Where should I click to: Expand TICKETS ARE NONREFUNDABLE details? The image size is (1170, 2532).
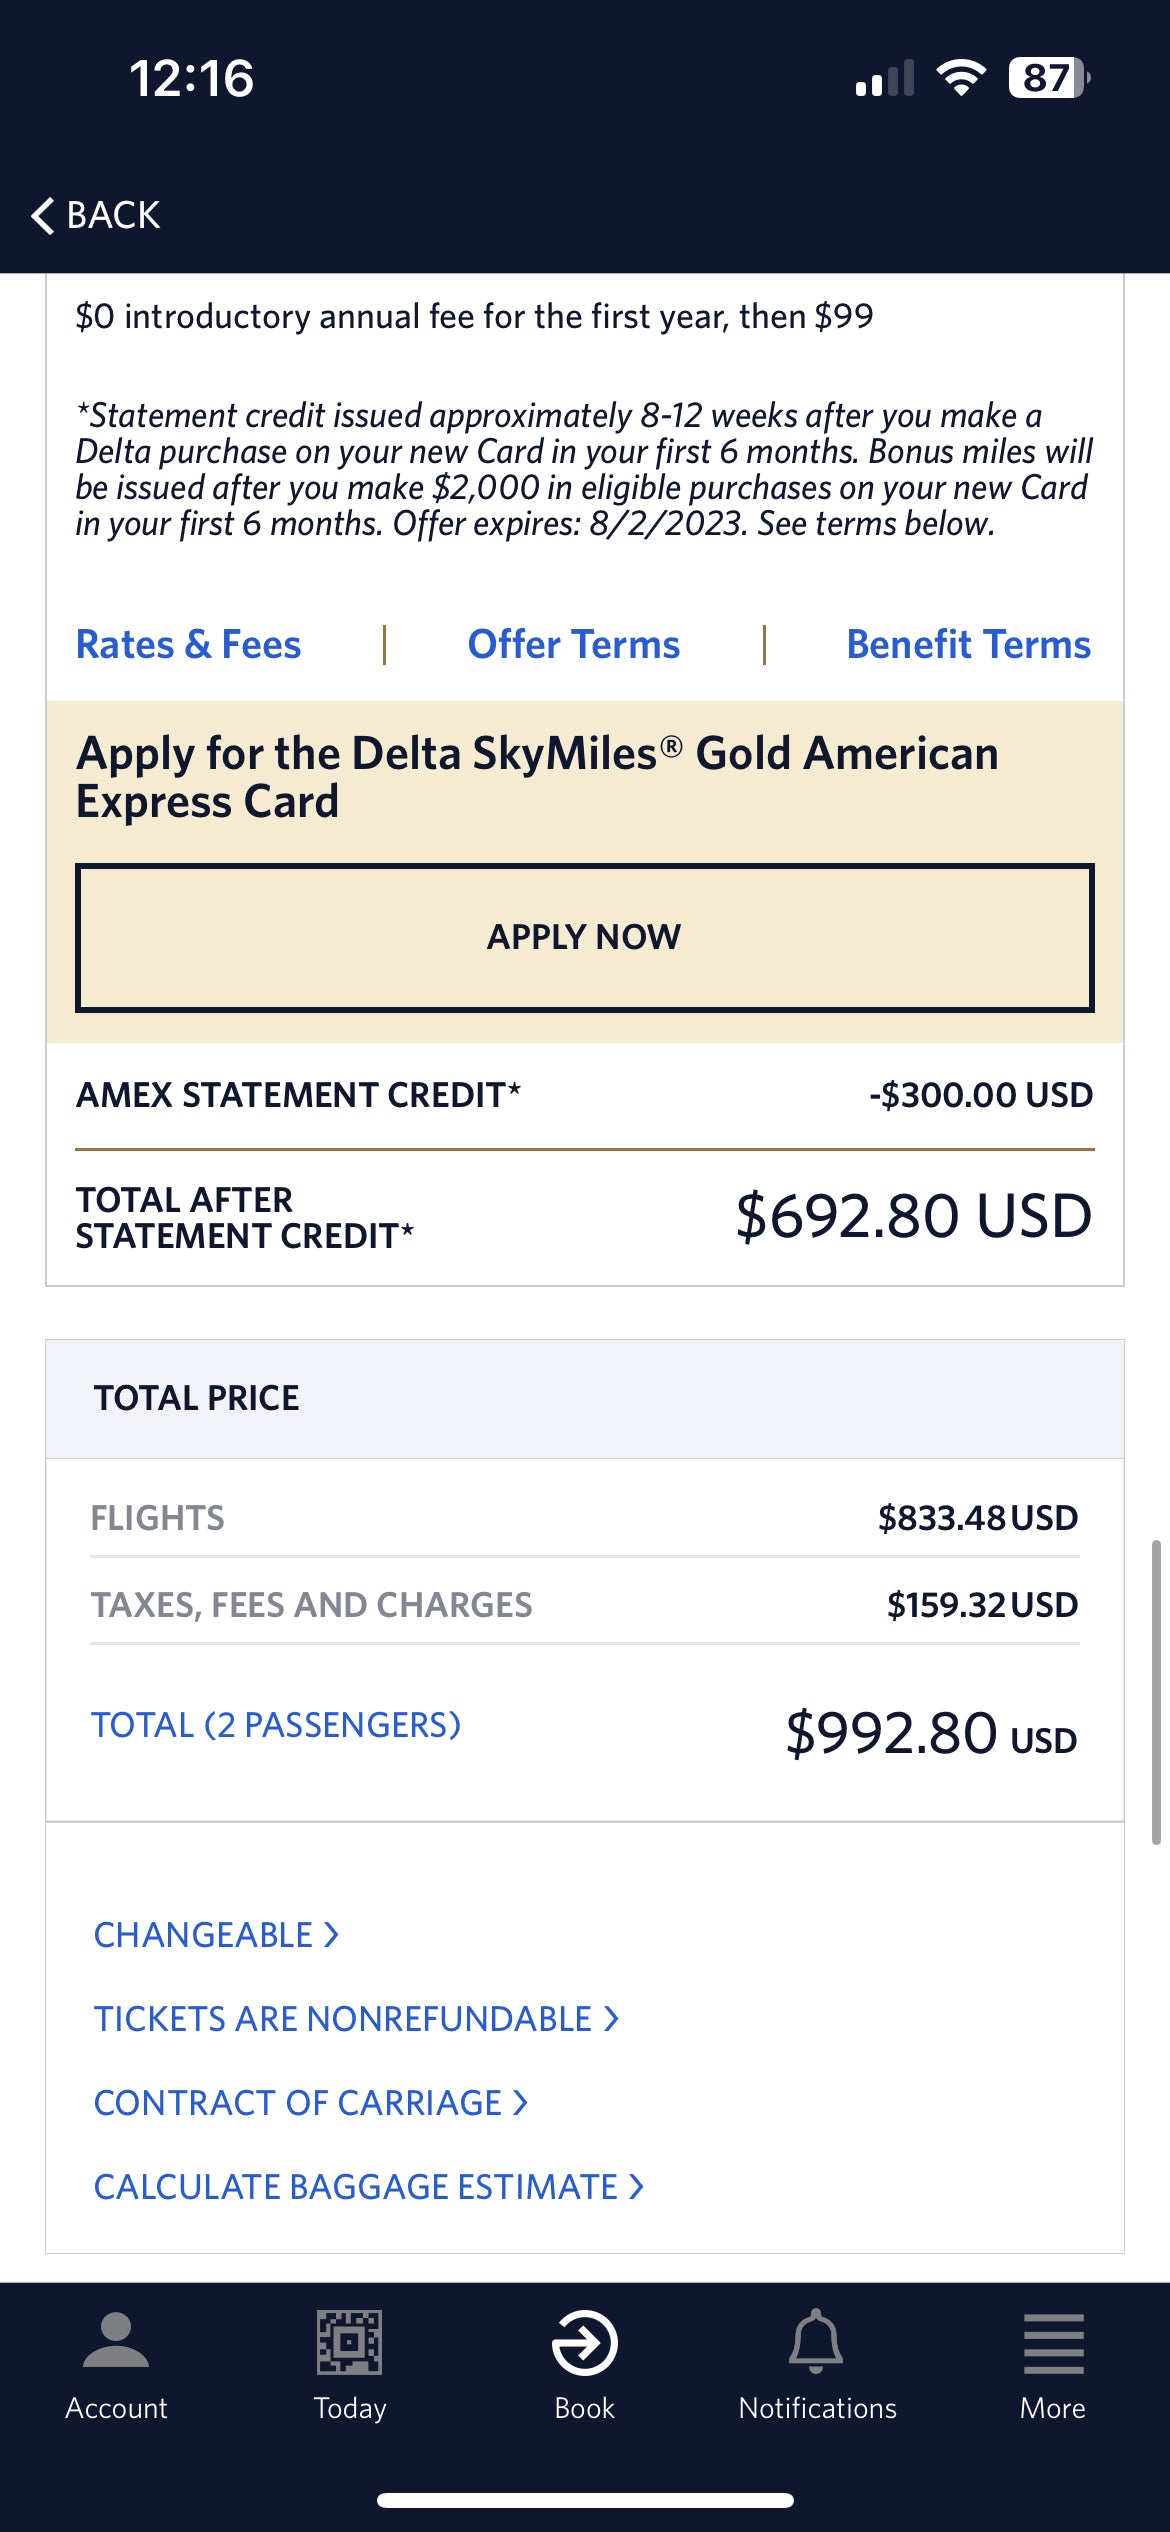point(357,2019)
